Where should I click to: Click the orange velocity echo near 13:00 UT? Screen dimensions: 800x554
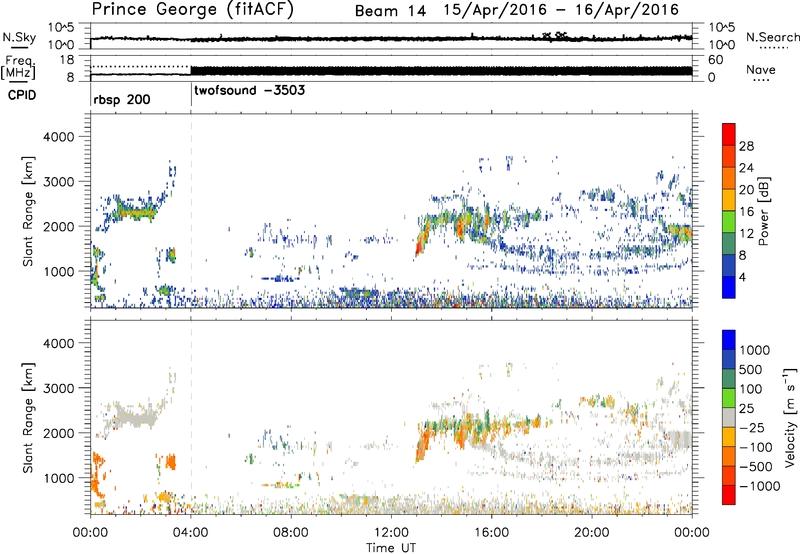click(x=422, y=447)
